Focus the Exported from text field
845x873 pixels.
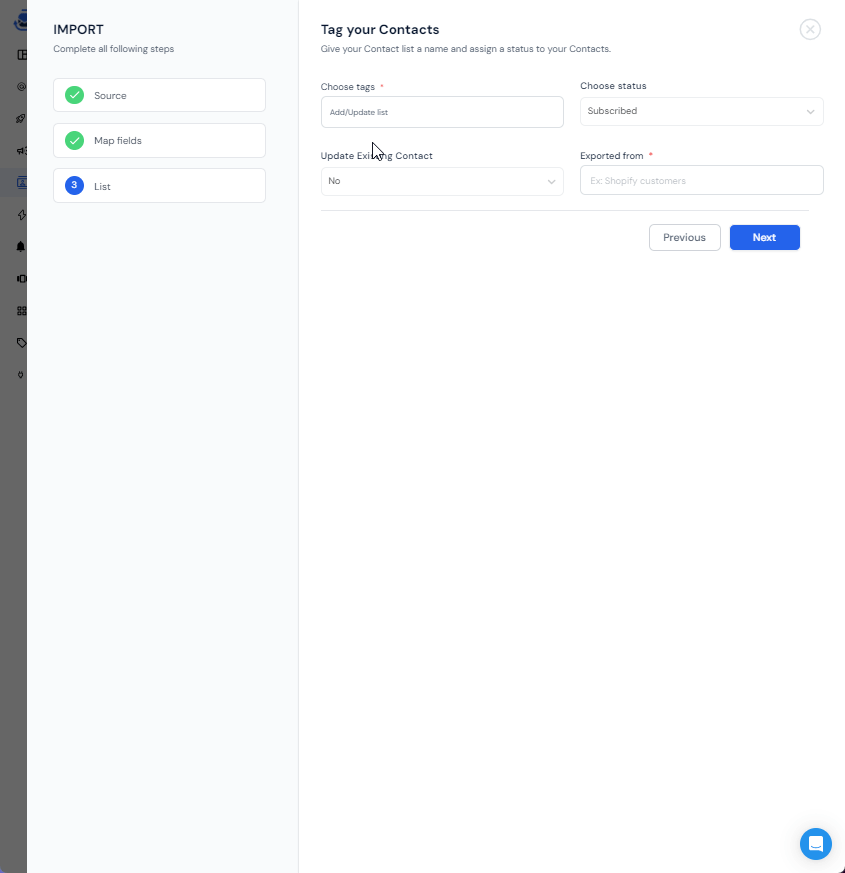(701, 181)
